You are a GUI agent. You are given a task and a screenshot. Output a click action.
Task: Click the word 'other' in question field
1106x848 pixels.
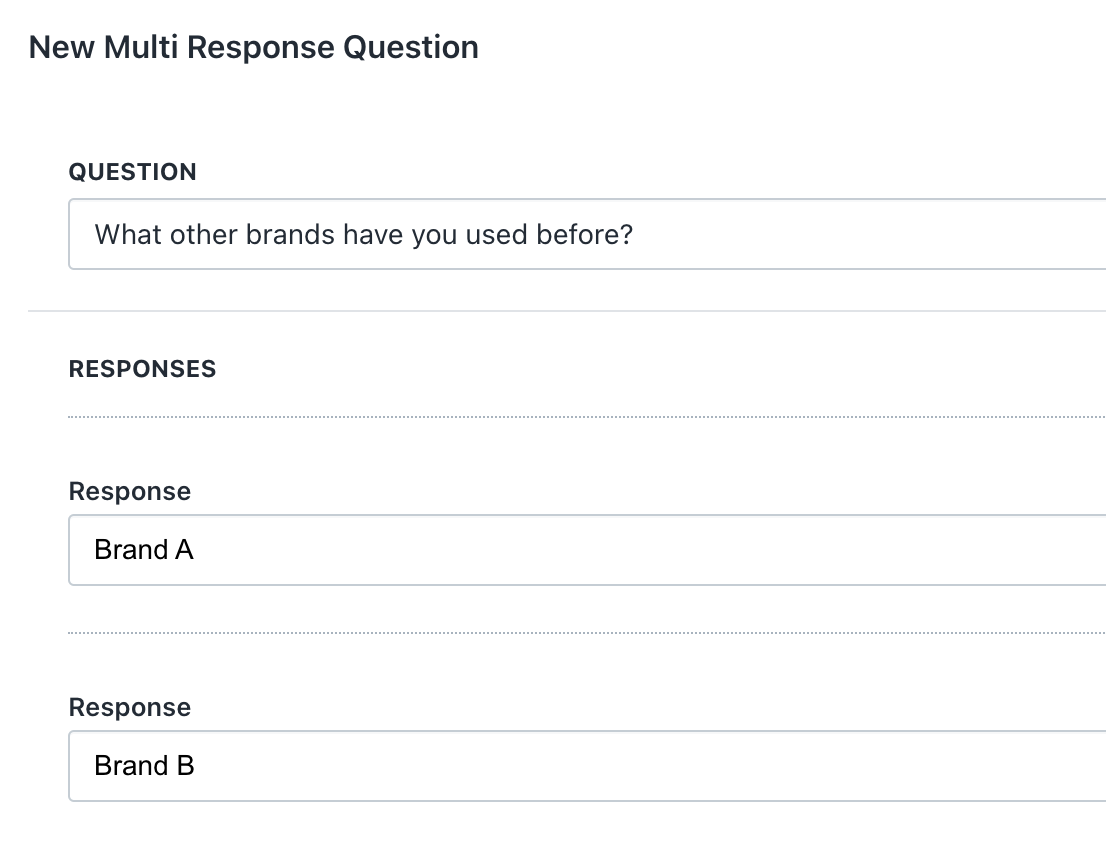[204, 235]
